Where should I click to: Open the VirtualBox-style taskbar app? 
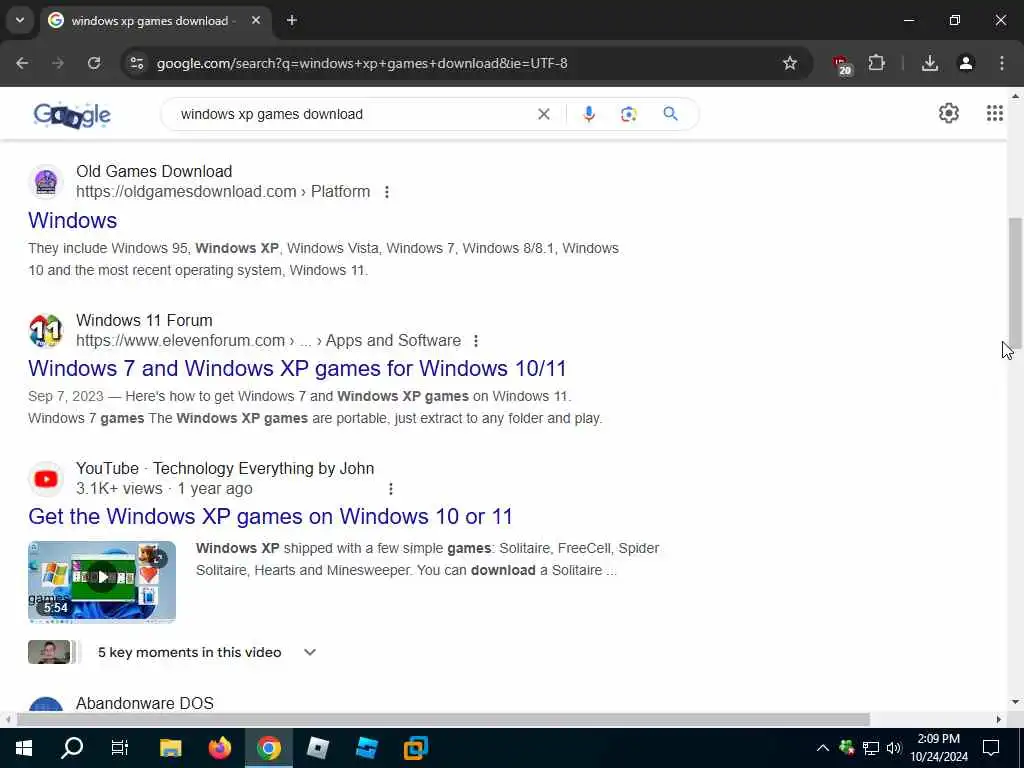[x=415, y=748]
